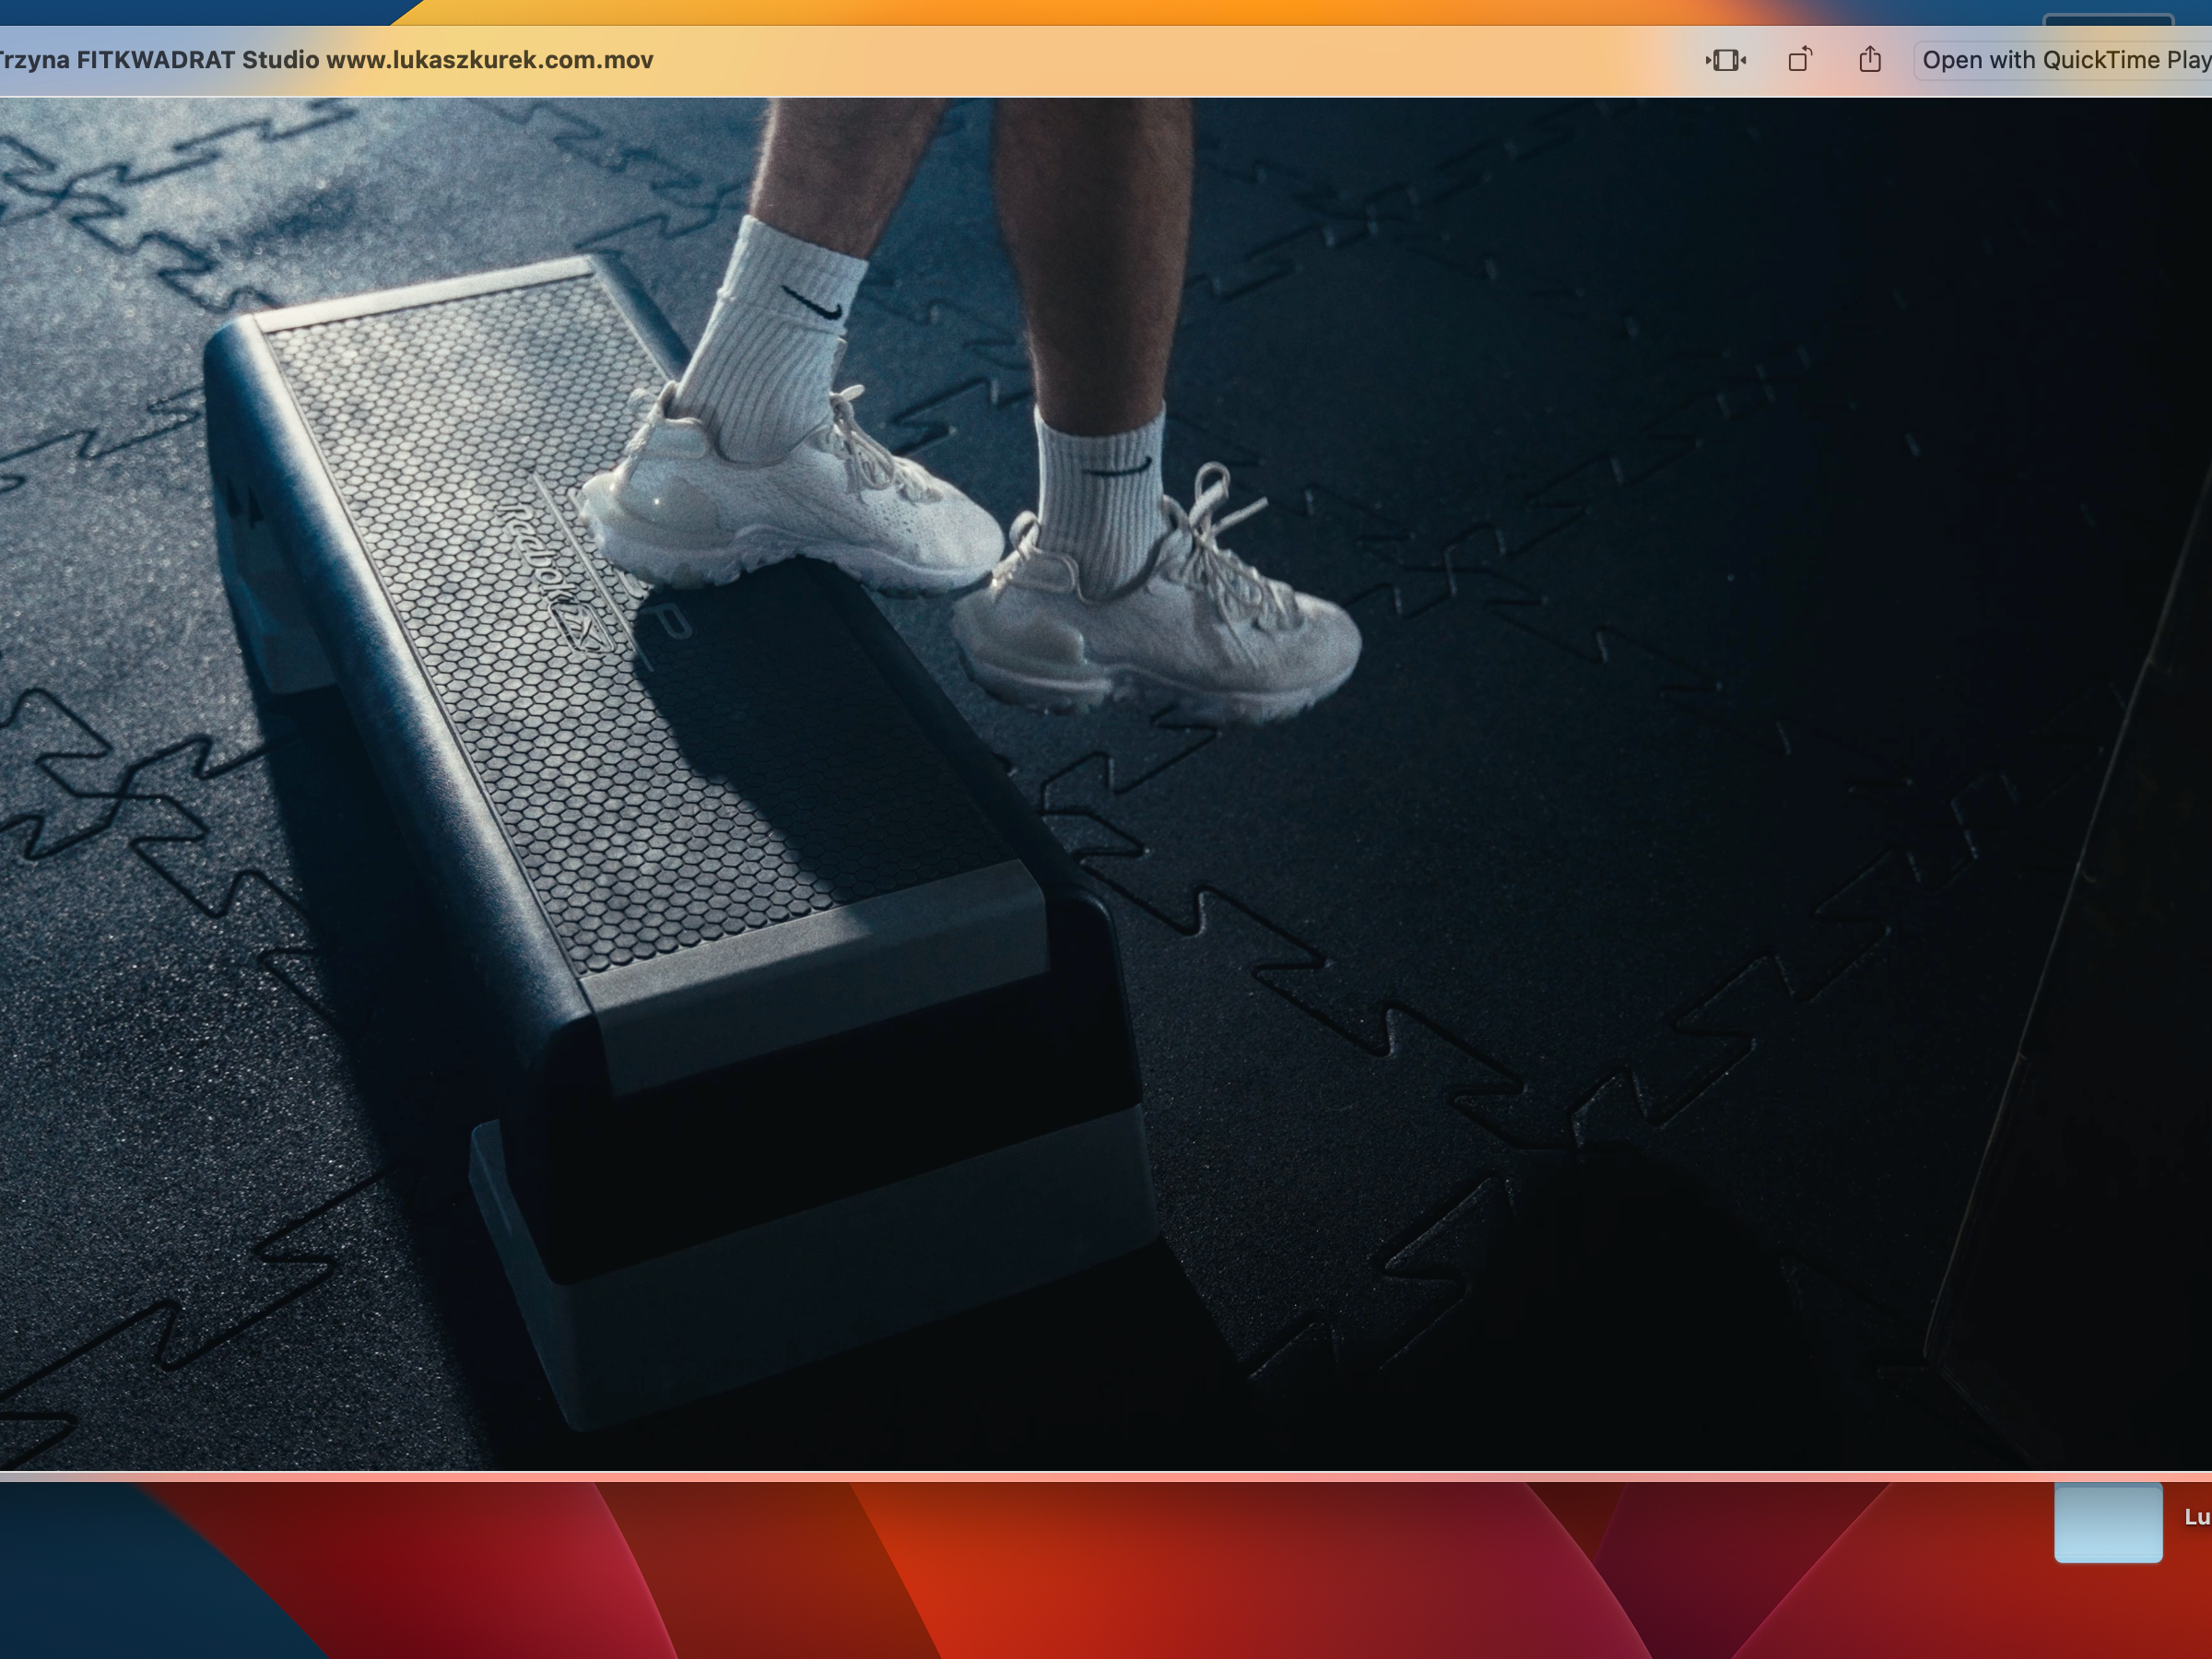Screen dimensions: 2212x1659
Task: Open the Share menu icon
Action: (1869, 60)
